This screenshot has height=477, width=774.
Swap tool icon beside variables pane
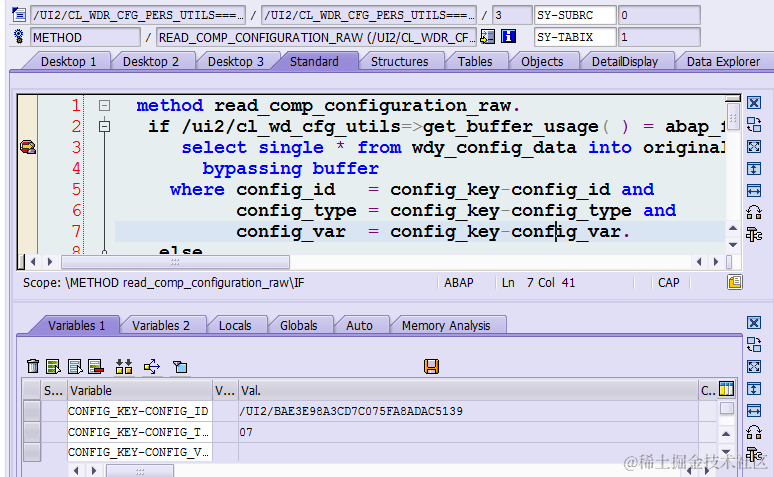(754, 345)
